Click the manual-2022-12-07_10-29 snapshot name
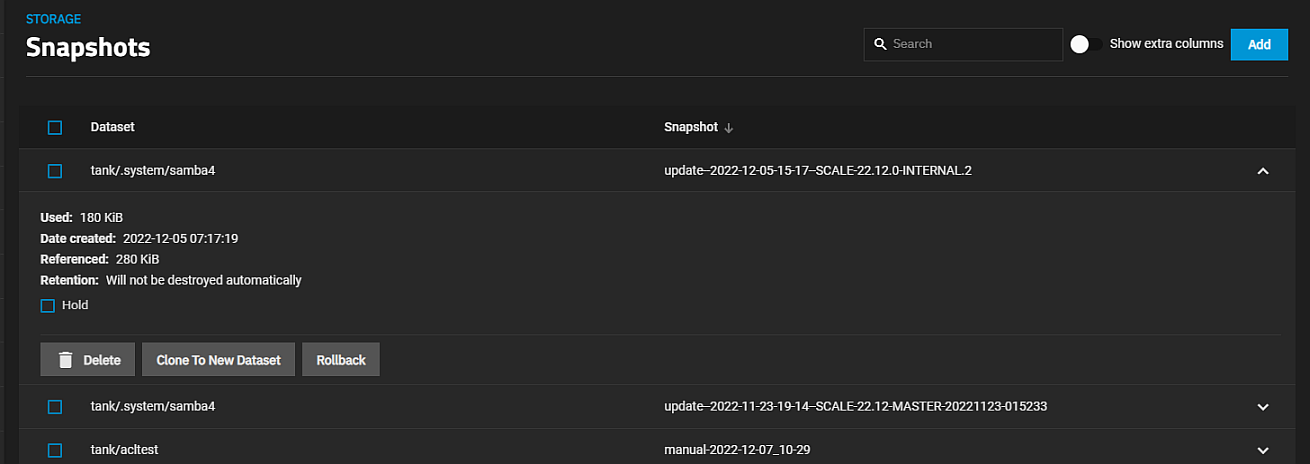The height and width of the screenshot is (464, 1310). coord(736,450)
